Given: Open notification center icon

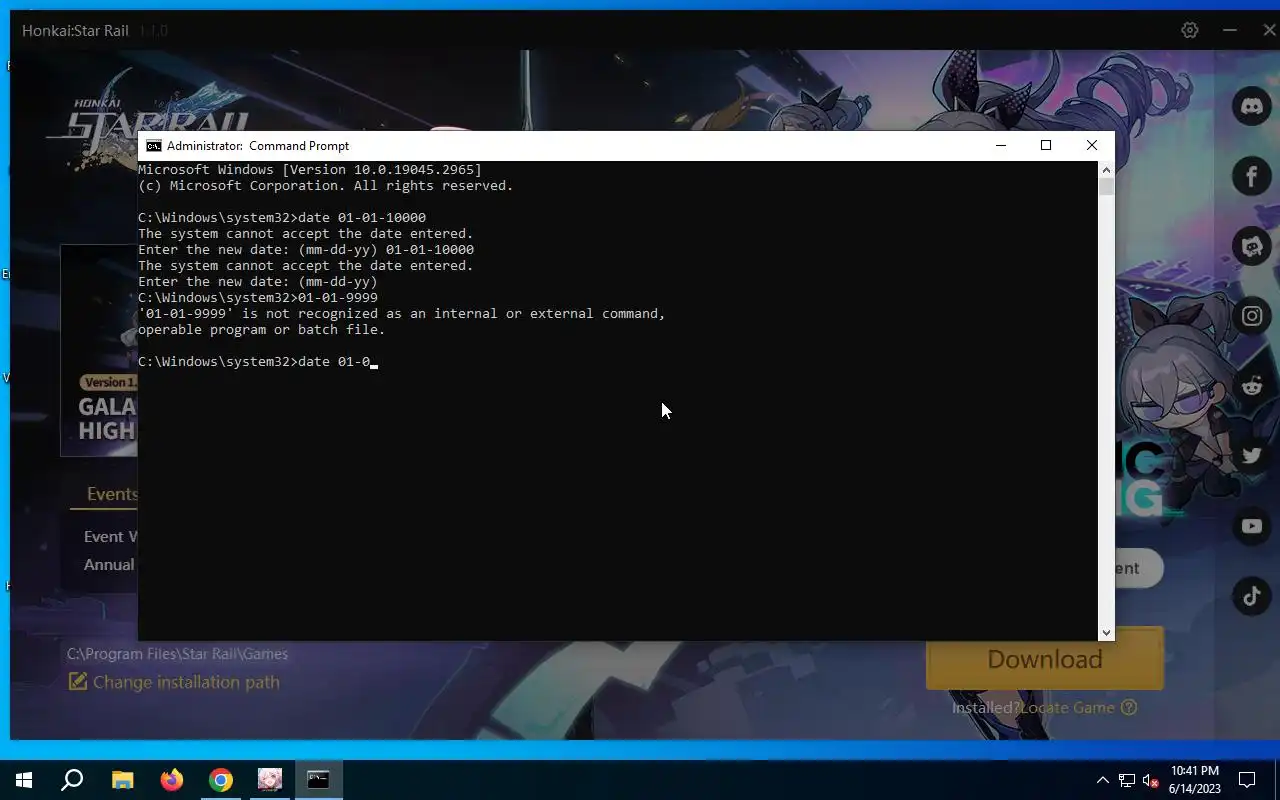Looking at the screenshot, I should [x=1247, y=780].
